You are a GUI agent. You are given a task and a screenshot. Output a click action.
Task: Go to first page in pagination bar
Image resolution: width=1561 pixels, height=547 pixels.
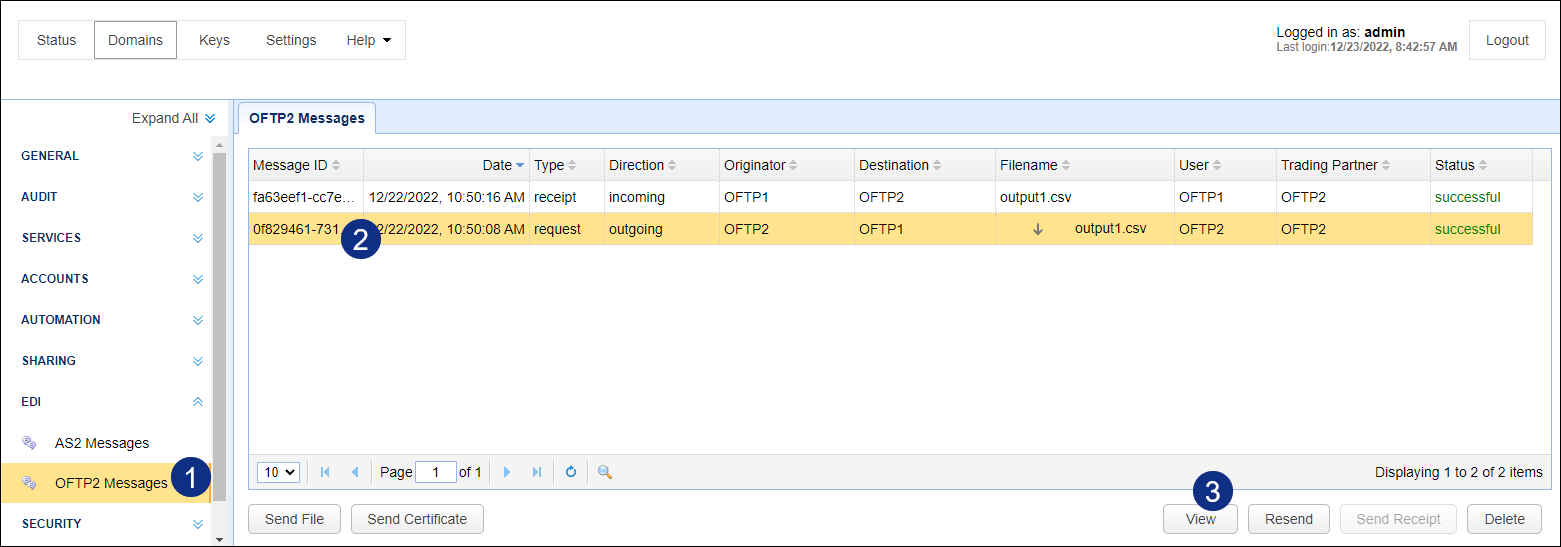(325, 472)
